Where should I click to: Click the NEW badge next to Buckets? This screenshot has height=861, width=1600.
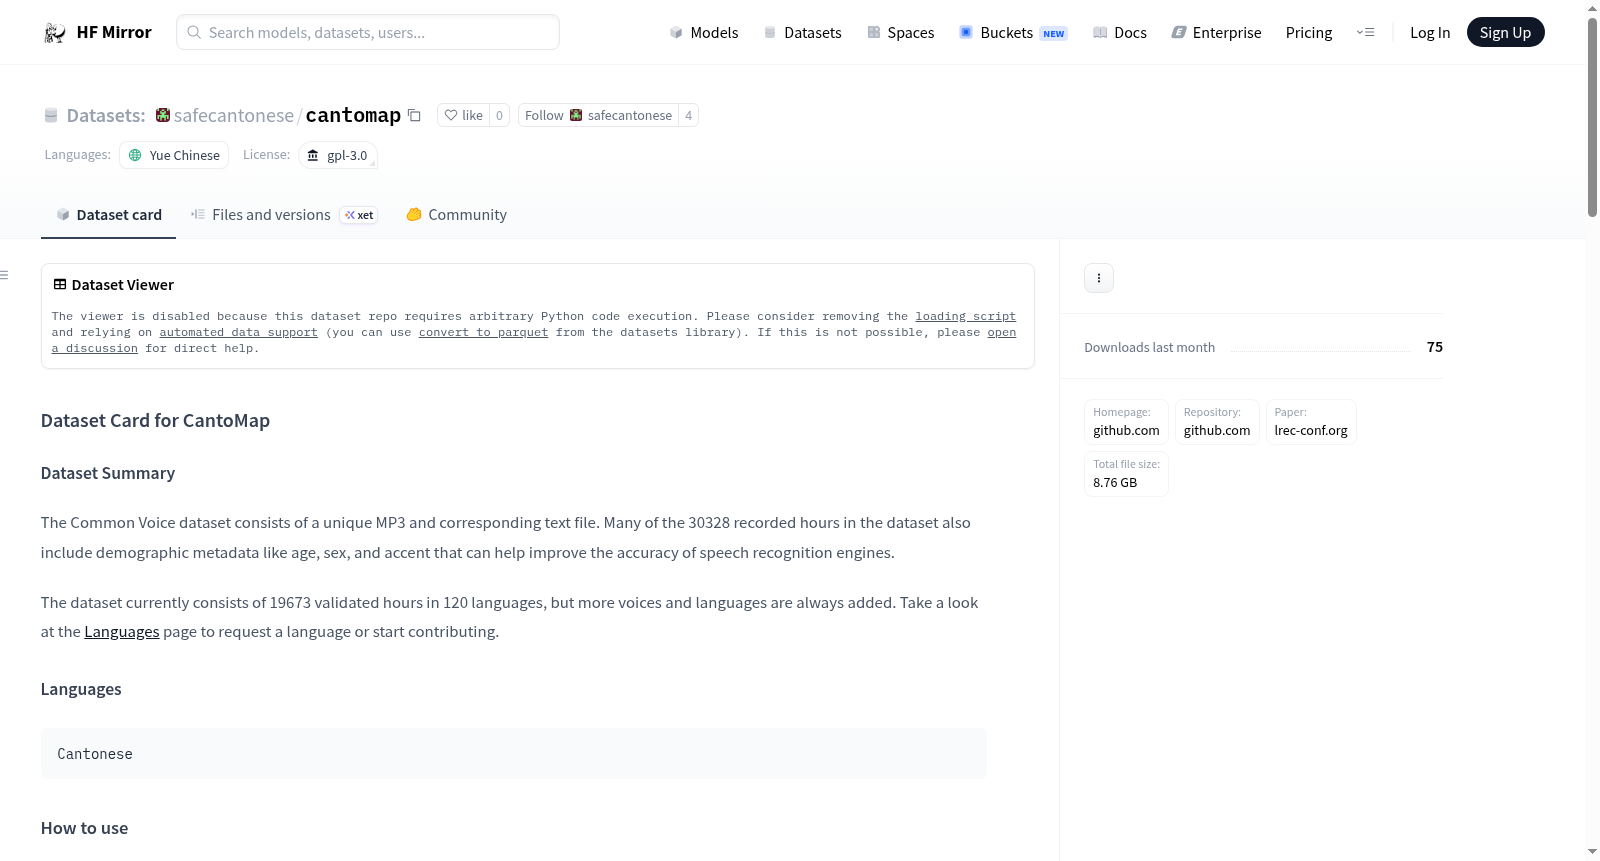click(x=1054, y=33)
